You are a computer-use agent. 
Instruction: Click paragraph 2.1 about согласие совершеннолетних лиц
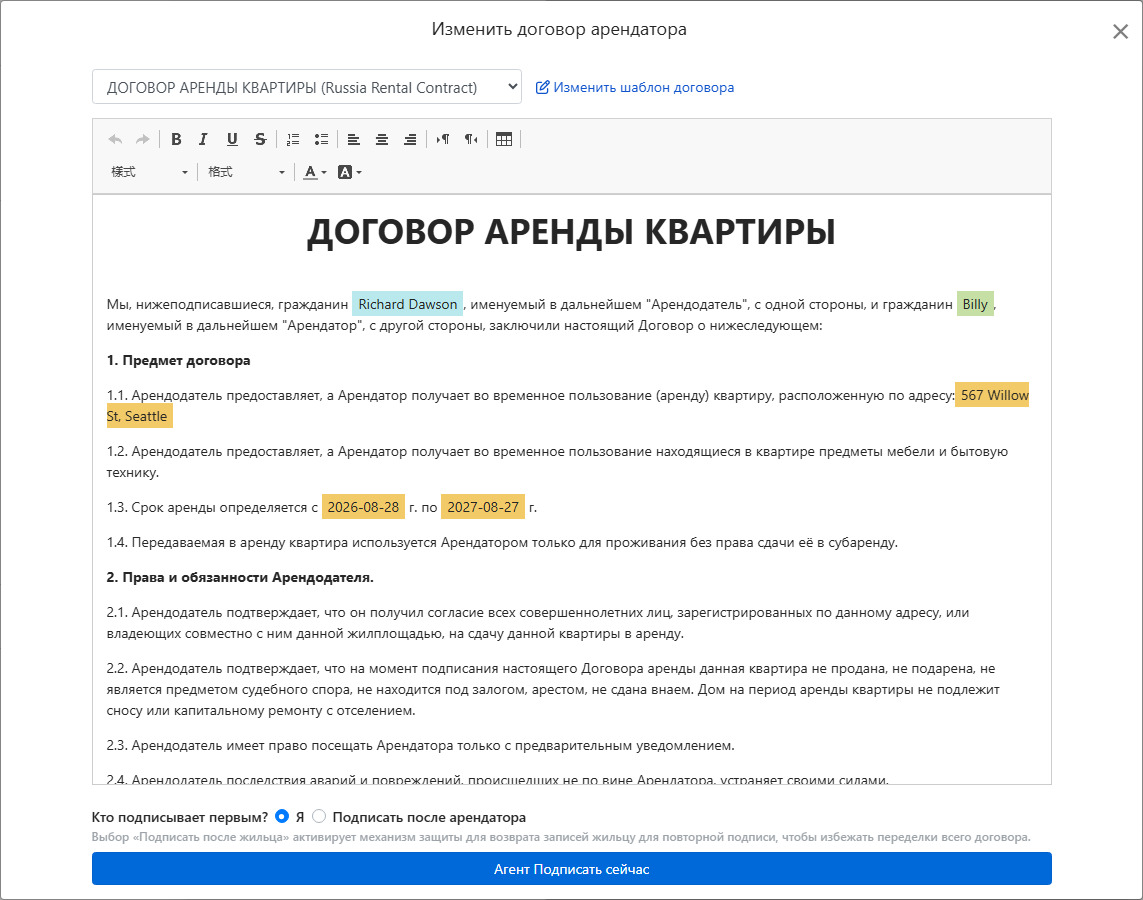tap(538, 623)
